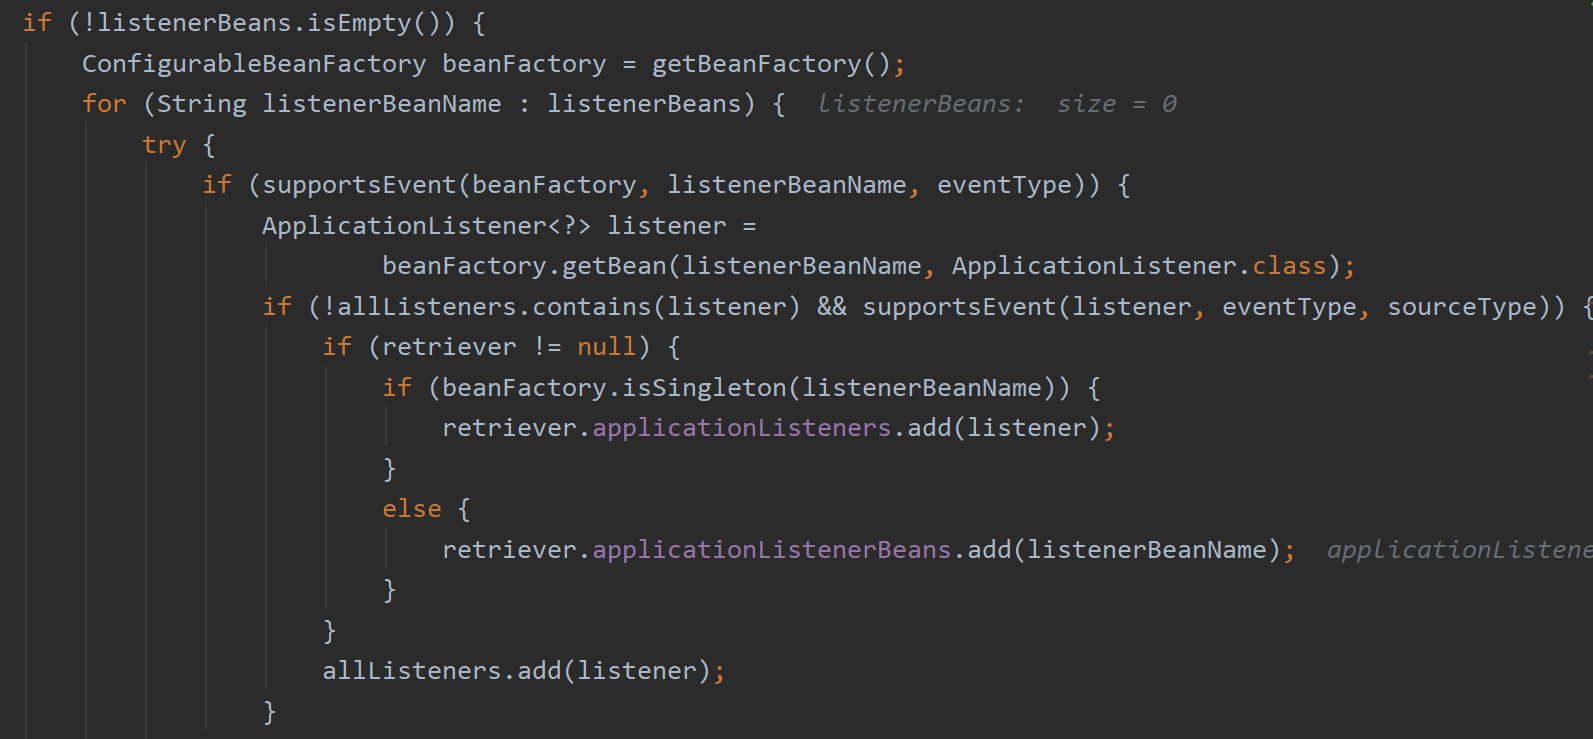
Task: Click the 'try' keyword
Action: pos(164,145)
